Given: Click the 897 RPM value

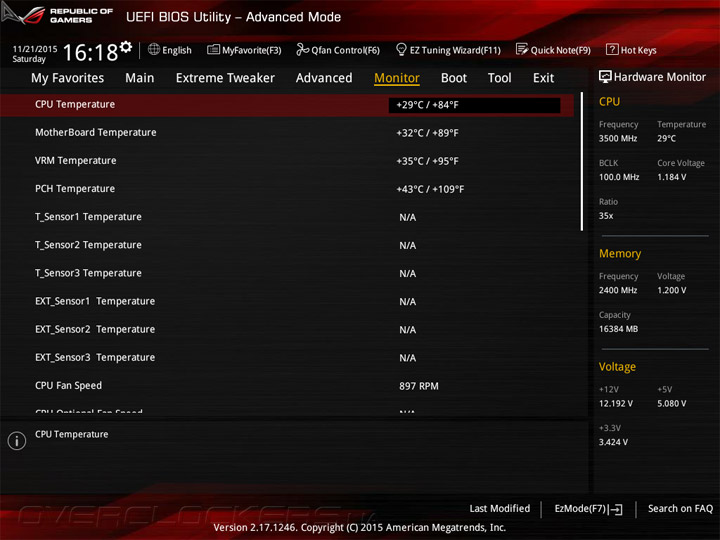Looking at the screenshot, I should pos(419,386).
